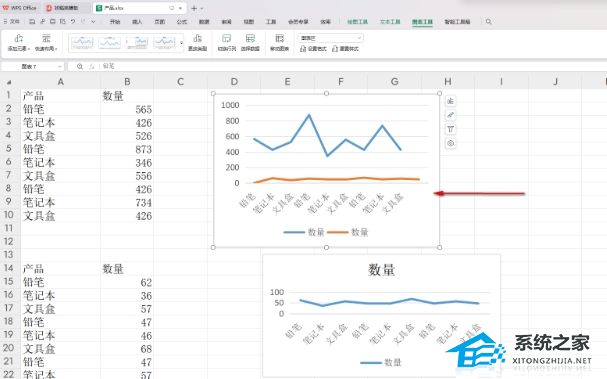Click the 添加元素 add chart element icon

click(x=19, y=38)
